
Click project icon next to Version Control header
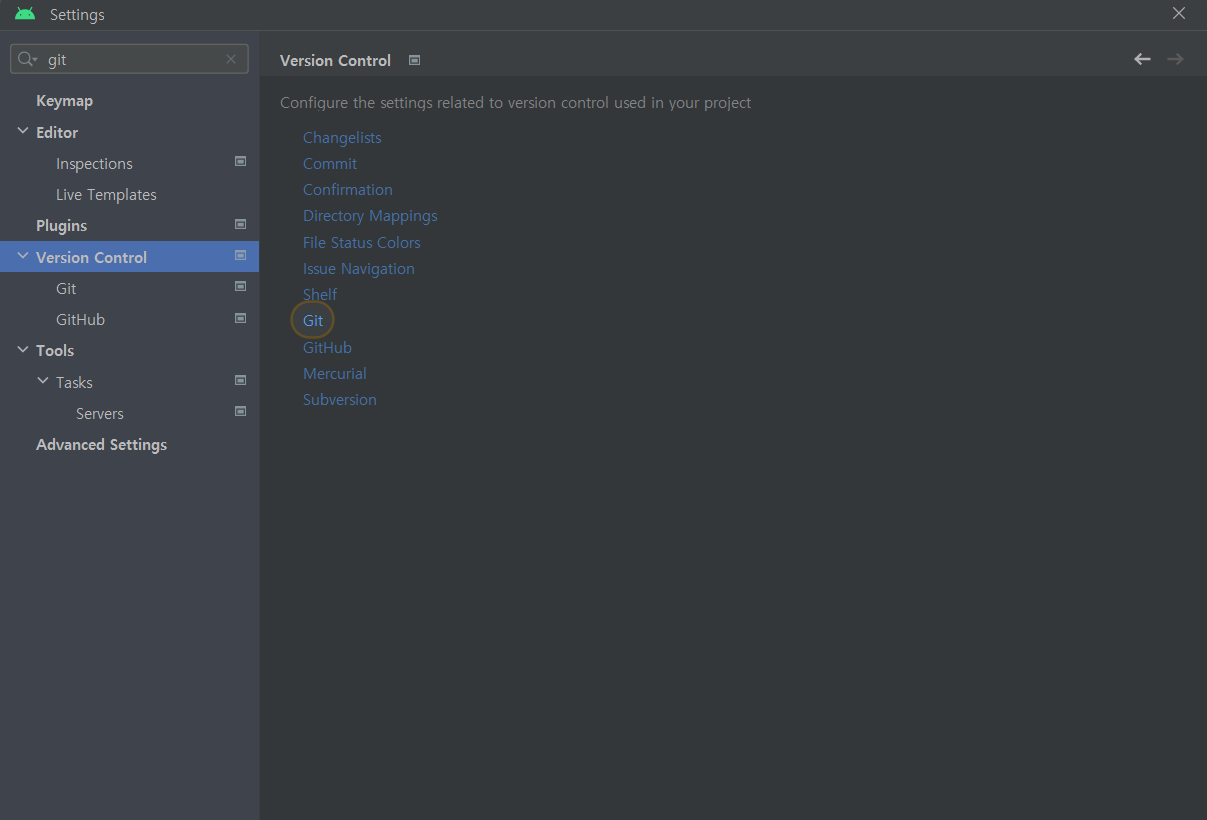click(x=414, y=60)
